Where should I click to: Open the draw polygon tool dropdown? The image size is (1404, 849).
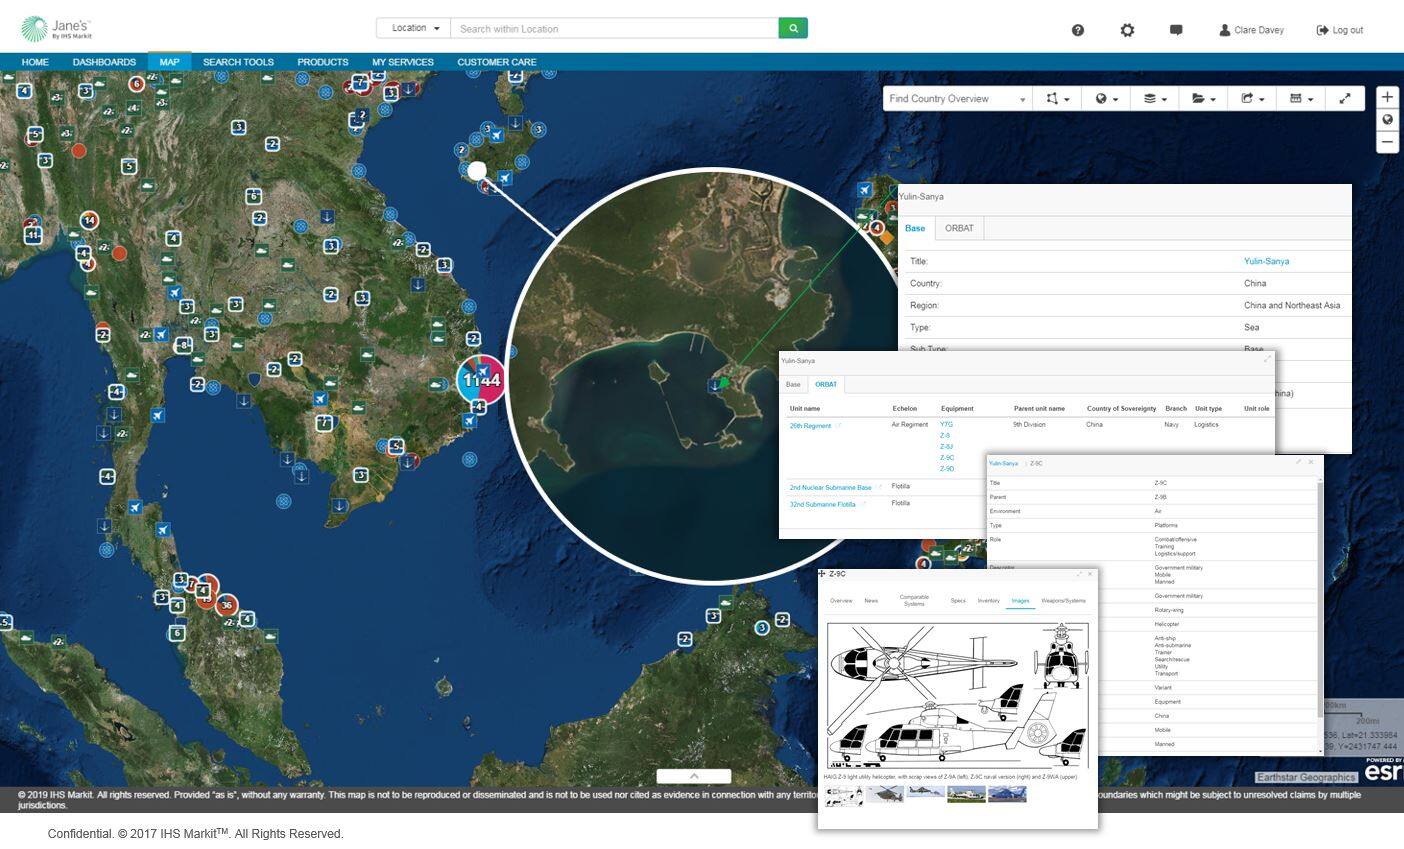coord(1057,98)
